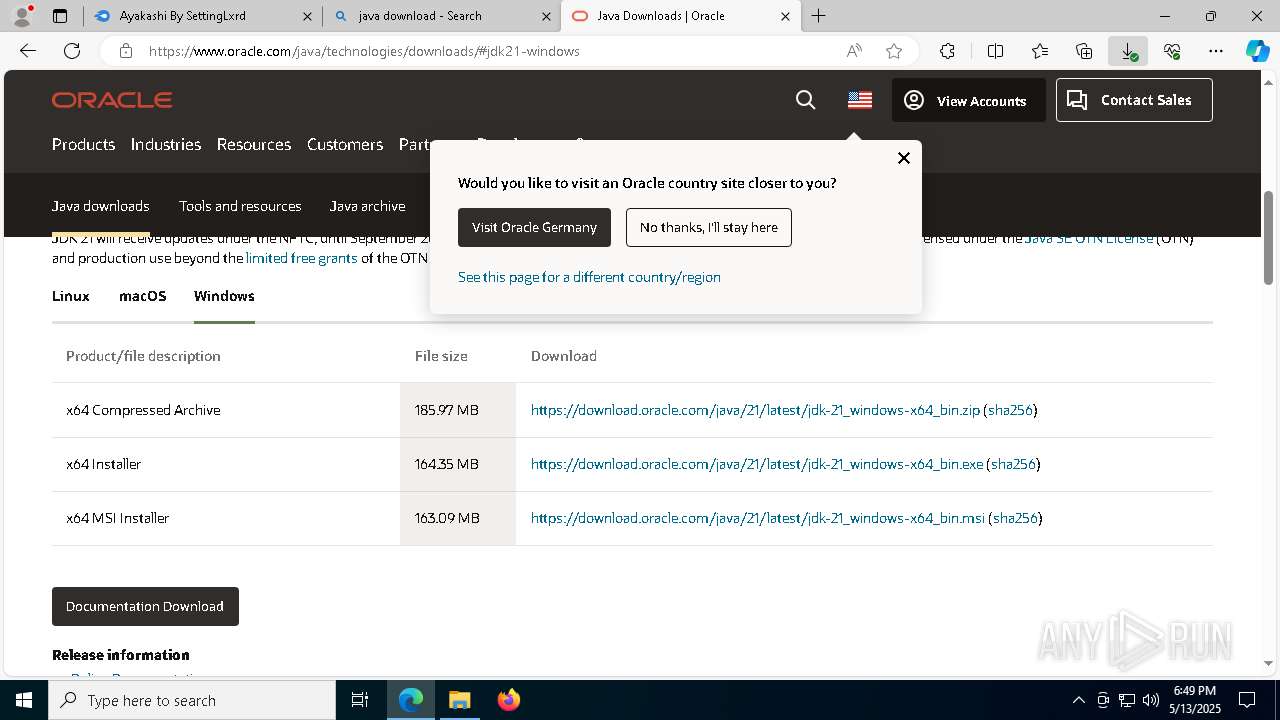Refresh the current page
The image size is (1280, 720).
pos(72,51)
